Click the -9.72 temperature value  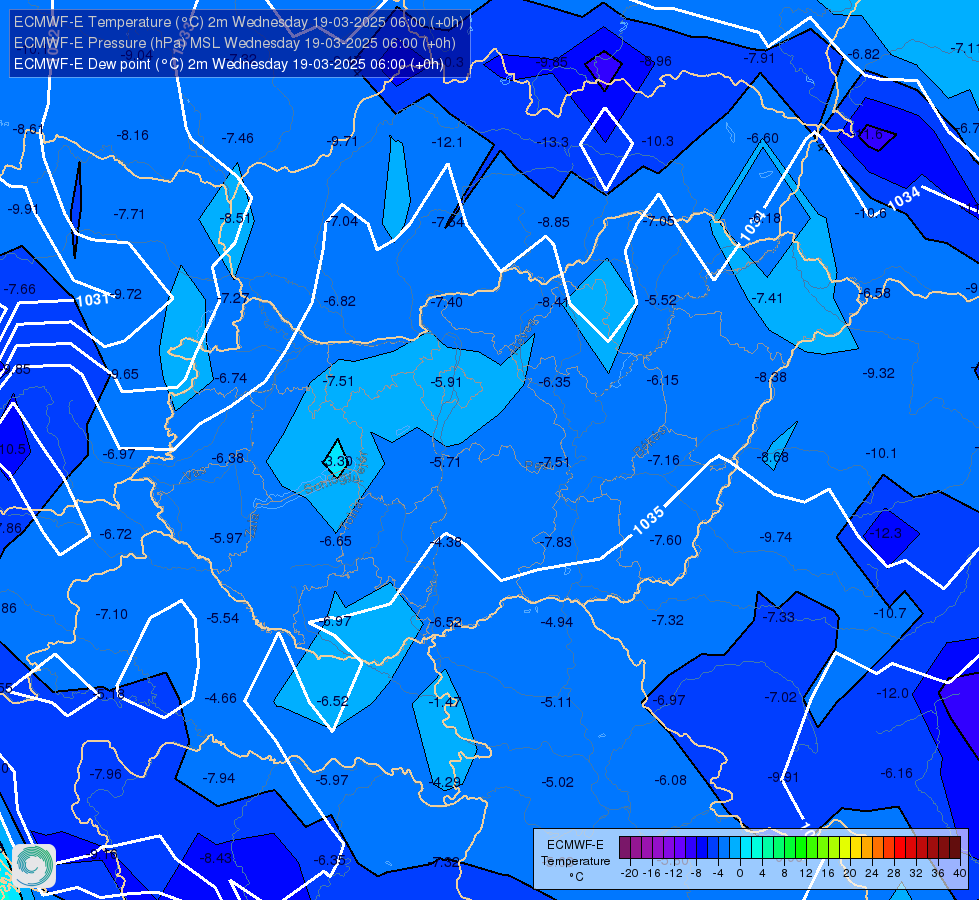tap(127, 294)
